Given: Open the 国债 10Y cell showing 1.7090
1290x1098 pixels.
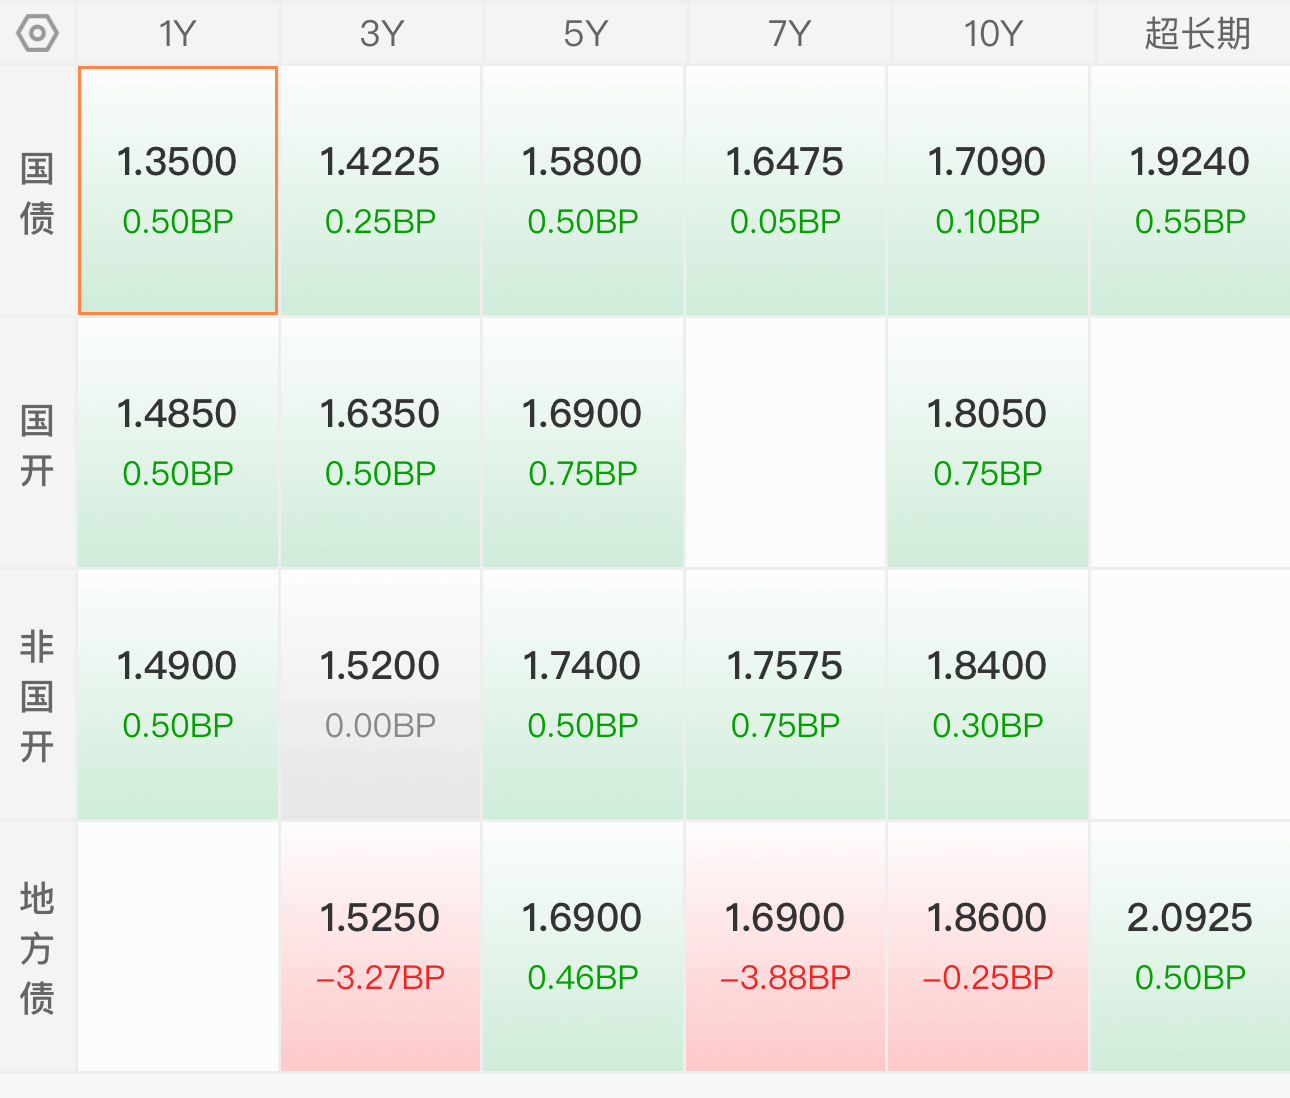Looking at the screenshot, I should [987, 191].
